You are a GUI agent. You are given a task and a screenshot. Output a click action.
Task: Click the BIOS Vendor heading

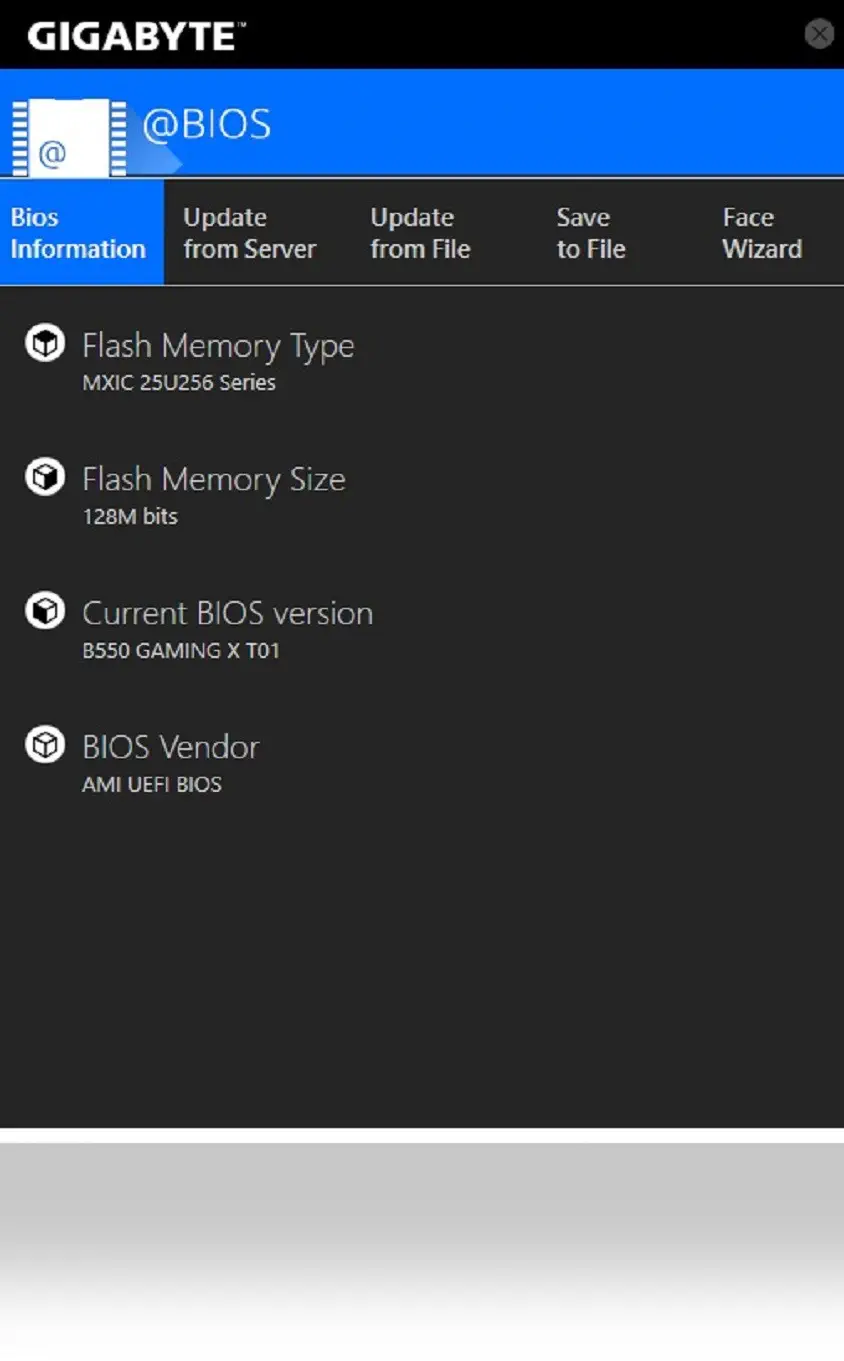pyautogui.click(x=171, y=747)
